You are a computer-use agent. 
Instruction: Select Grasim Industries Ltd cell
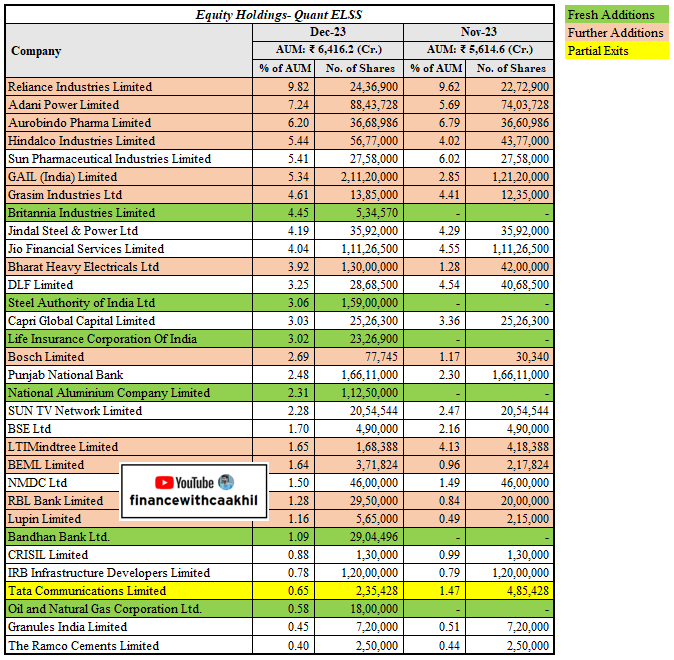coord(129,195)
